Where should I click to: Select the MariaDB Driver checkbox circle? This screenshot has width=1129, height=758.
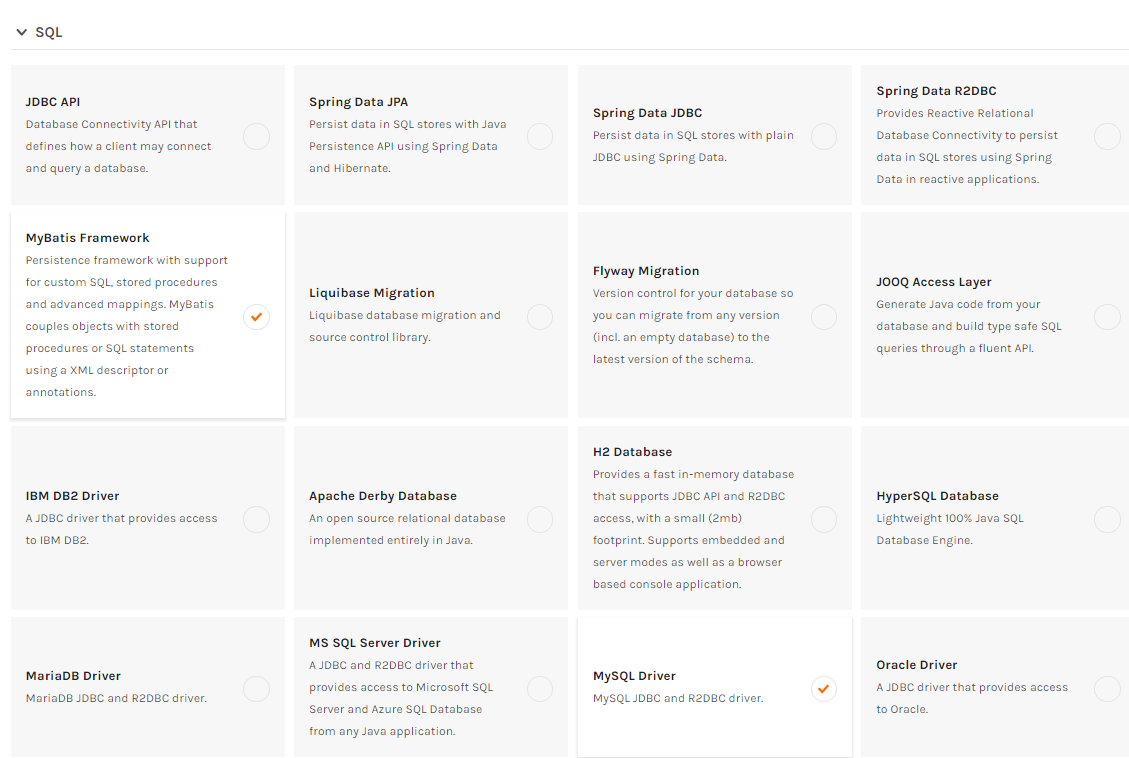click(x=256, y=689)
